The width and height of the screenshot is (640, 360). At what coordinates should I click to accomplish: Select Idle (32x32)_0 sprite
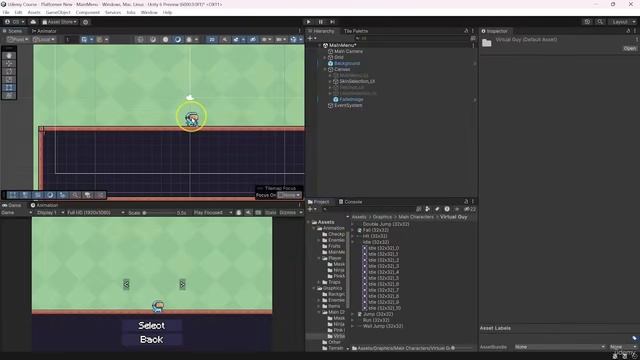(x=380, y=248)
